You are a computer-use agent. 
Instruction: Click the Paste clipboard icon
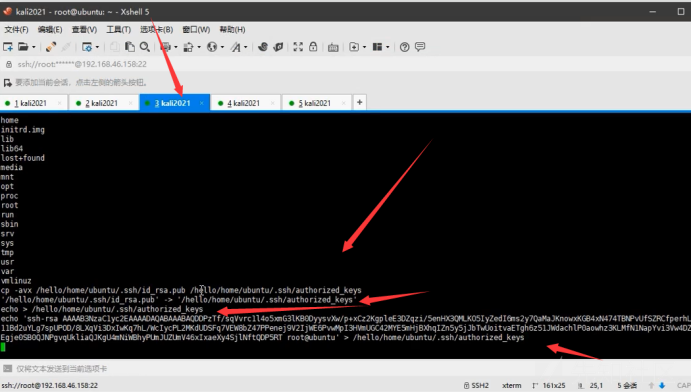tap(129, 47)
